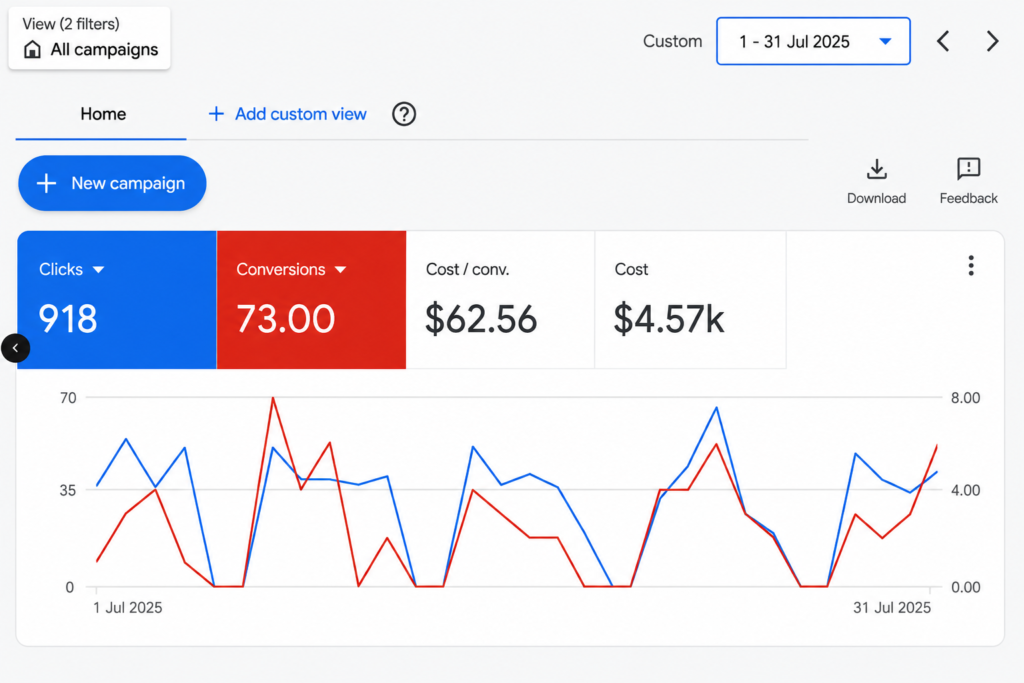
Task: Open the View (2 filters) campaigns selector
Action: pyautogui.click(x=89, y=38)
